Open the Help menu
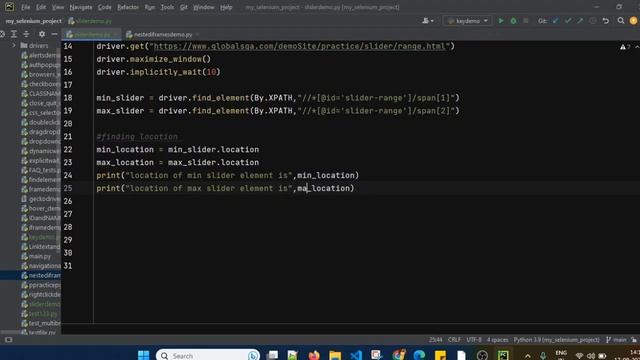Image resolution: width=640 pixels, height=360 pixels. tap(226, 7)
